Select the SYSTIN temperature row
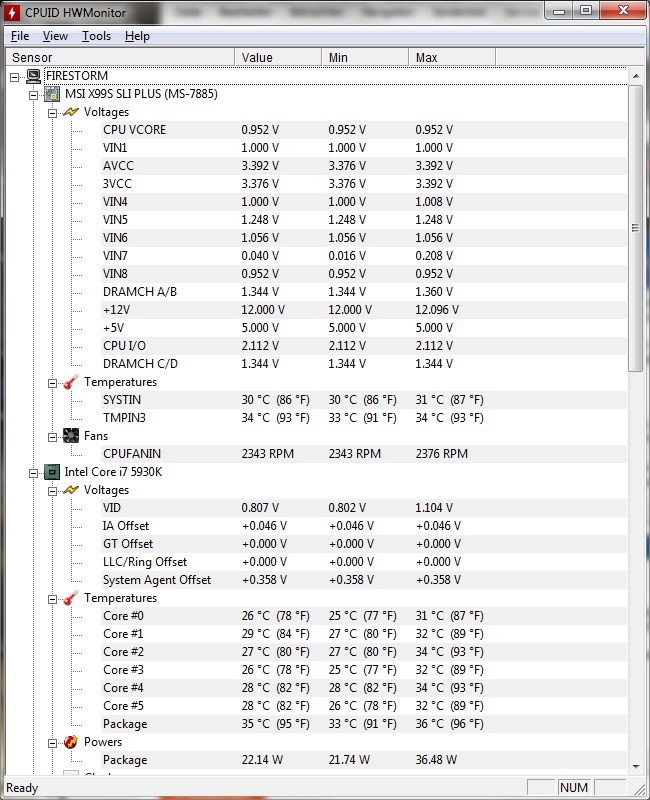The width and height of the screenshot is (650, 800). pos(364,399)
